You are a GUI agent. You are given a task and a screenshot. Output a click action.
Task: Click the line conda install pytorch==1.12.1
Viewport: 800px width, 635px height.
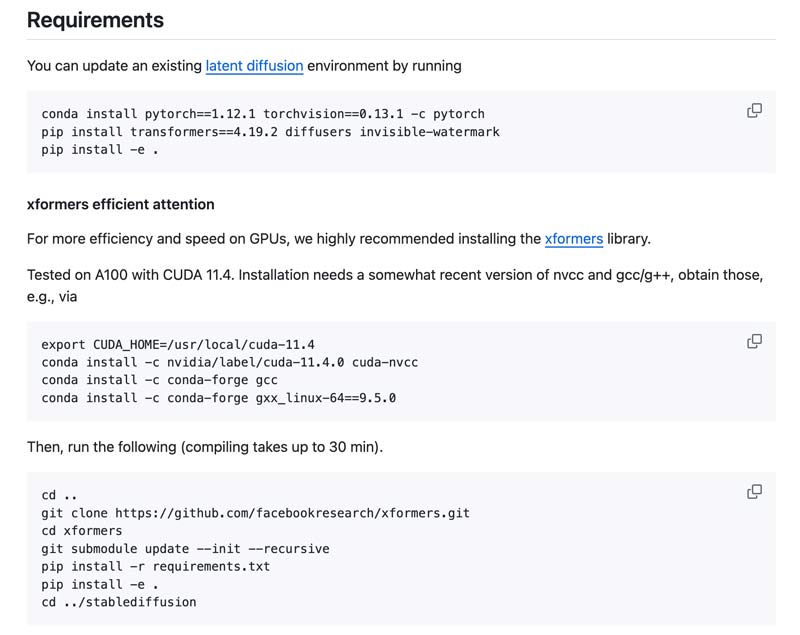[263, 114]
